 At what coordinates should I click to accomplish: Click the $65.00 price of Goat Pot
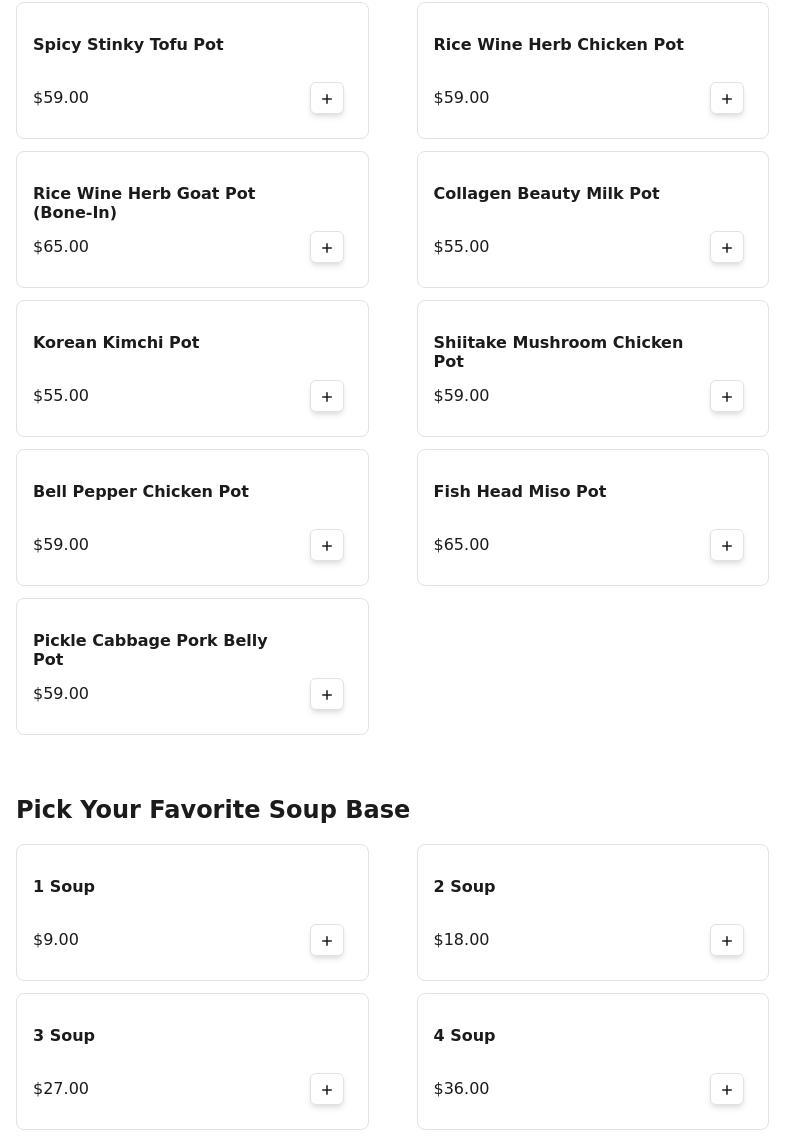61,247
